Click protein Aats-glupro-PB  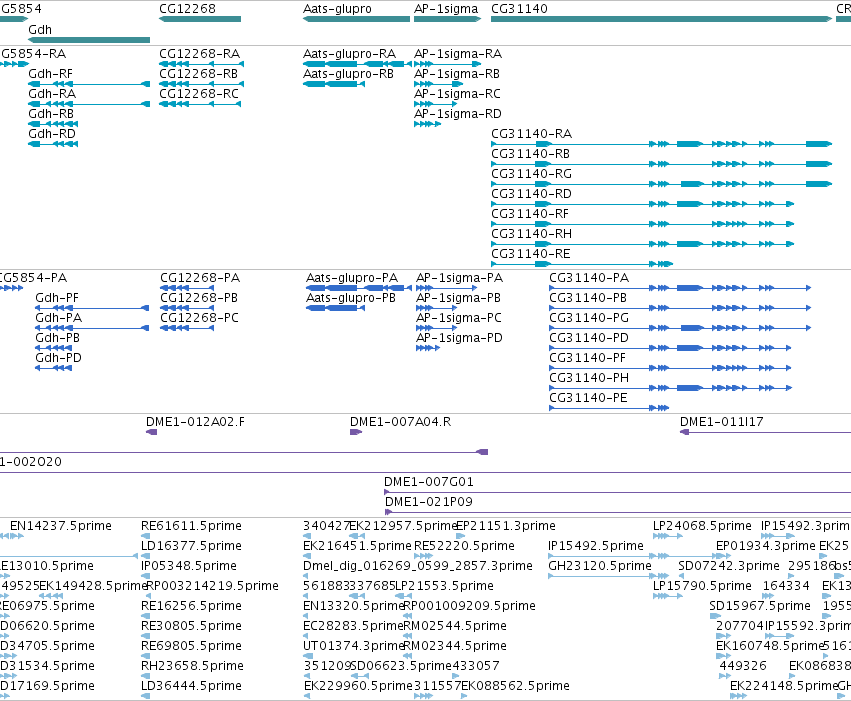coord(351,298)
